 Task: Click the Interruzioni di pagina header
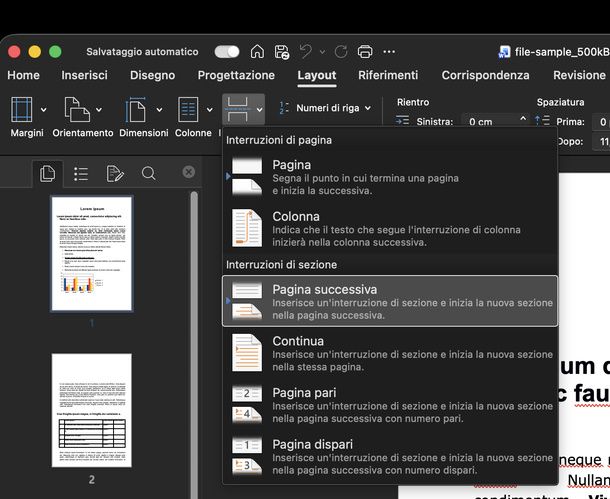click(279, 140)
